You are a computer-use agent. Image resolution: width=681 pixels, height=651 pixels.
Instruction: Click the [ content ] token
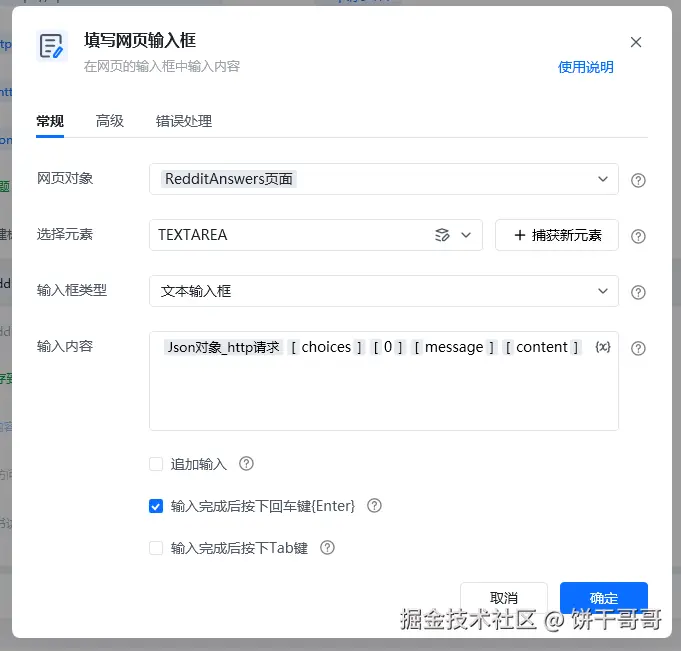[542, 347]
